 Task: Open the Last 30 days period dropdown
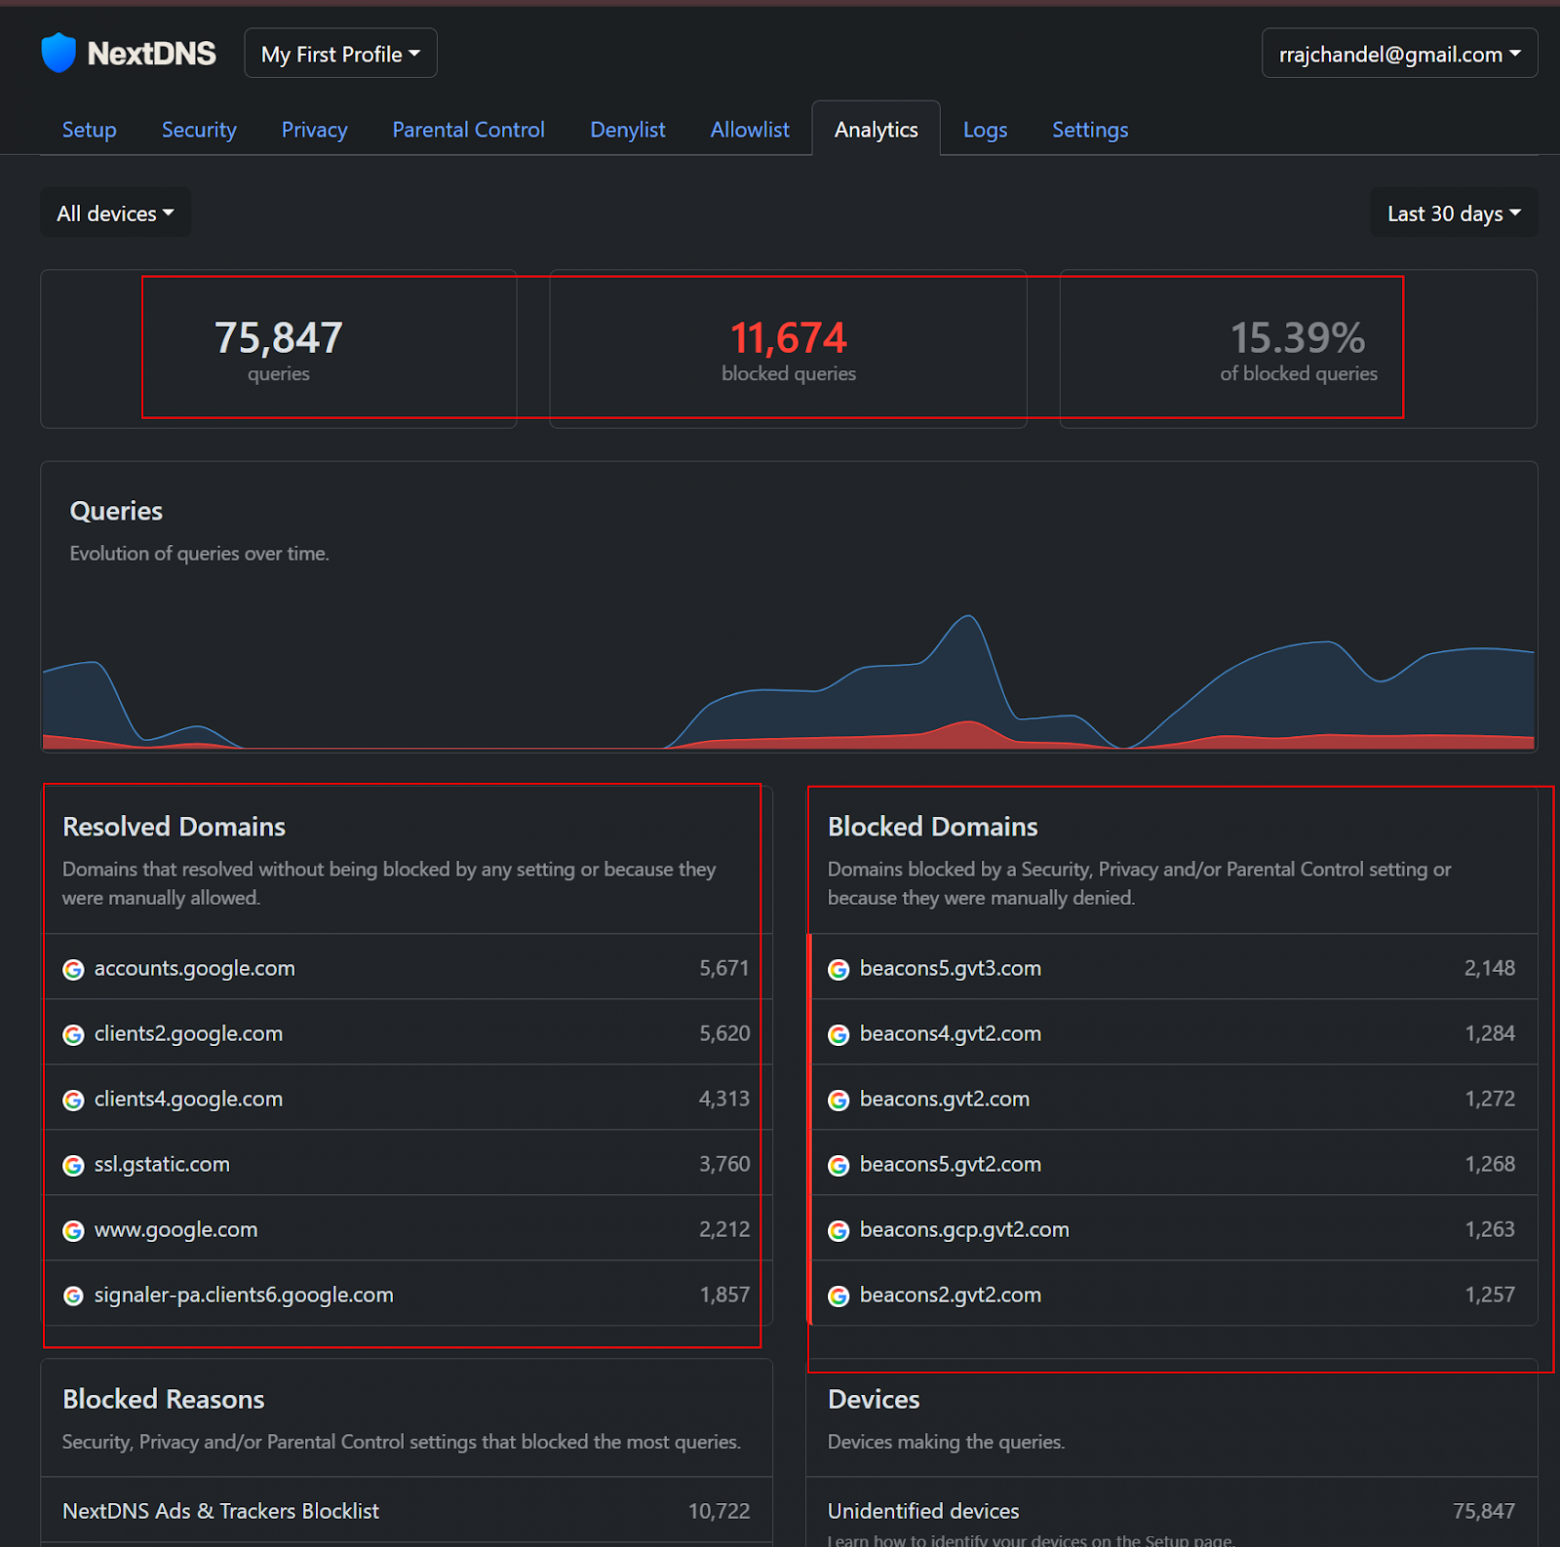pyautogui.click(x=1453, y=212)
